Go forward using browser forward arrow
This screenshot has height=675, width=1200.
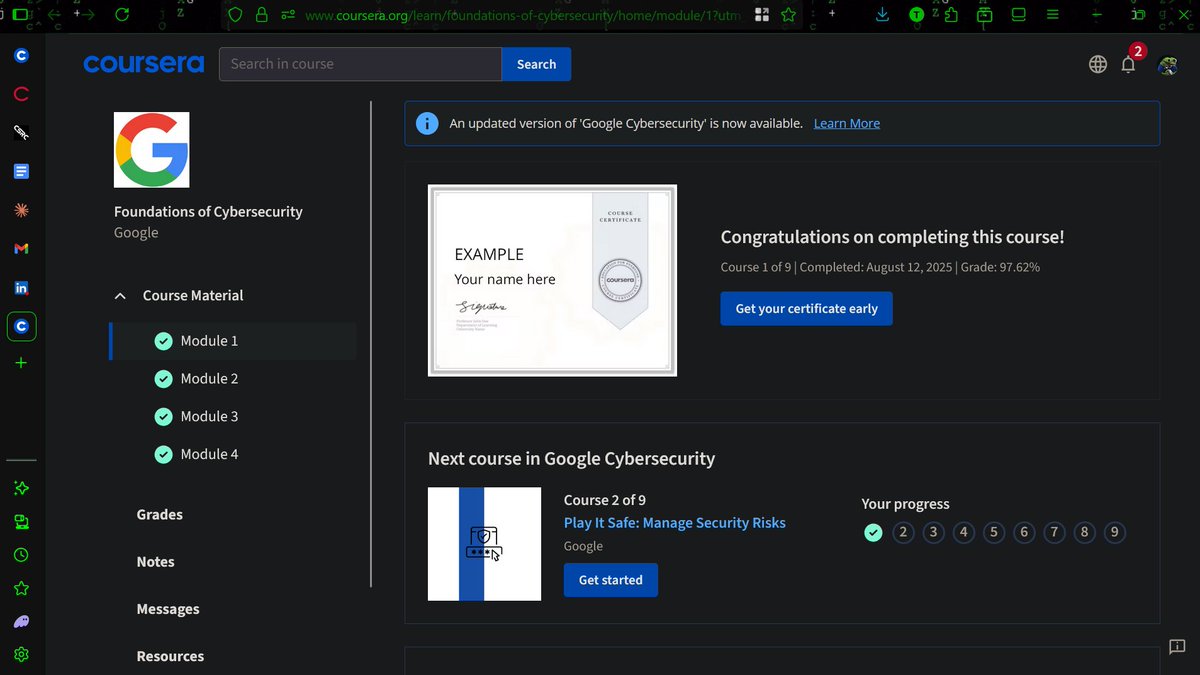[x=87, y=14]
